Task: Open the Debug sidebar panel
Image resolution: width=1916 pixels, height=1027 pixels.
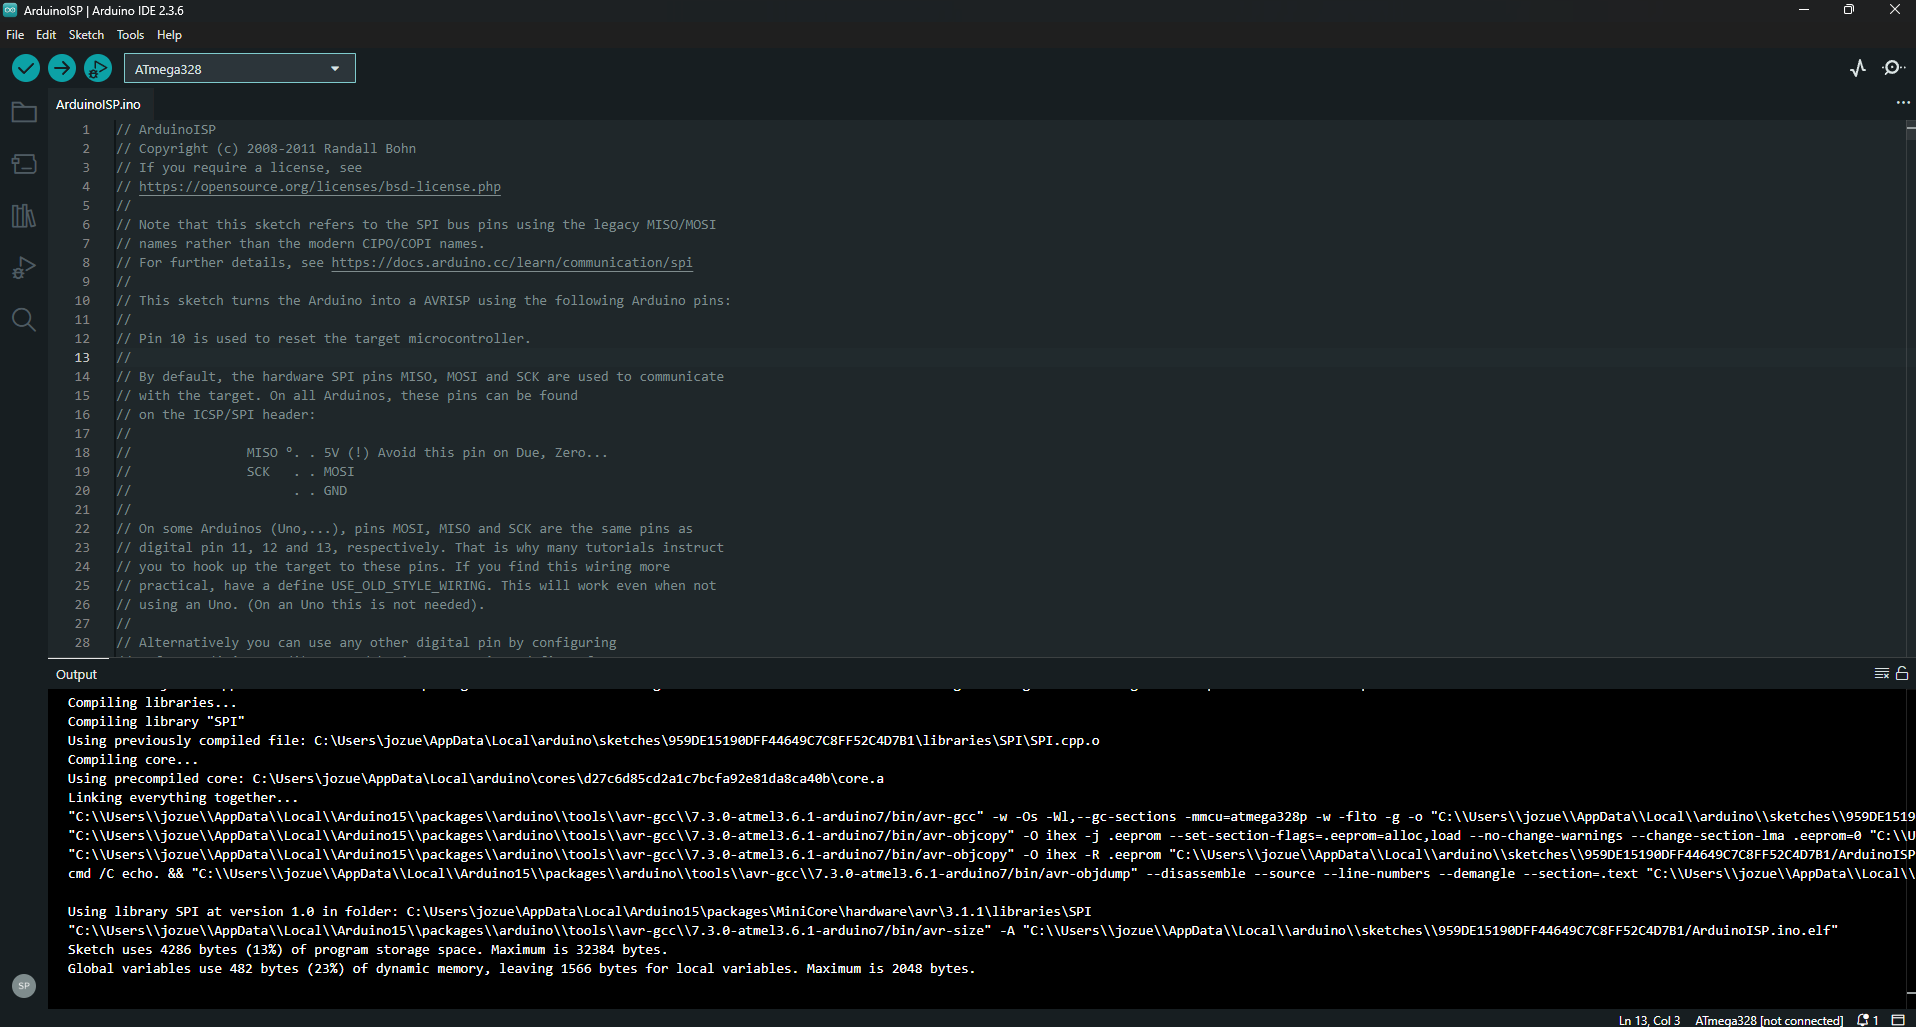Action: tap(24, 268)
